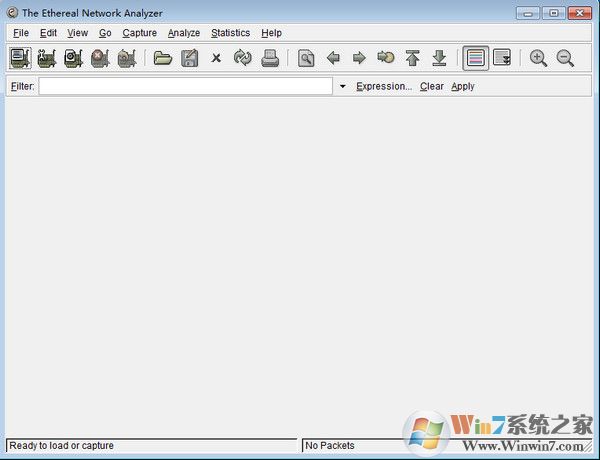The height and width of the screenshot is (460, 600).
Task: Open the list of capture interfaces
Action: [20, 58]
